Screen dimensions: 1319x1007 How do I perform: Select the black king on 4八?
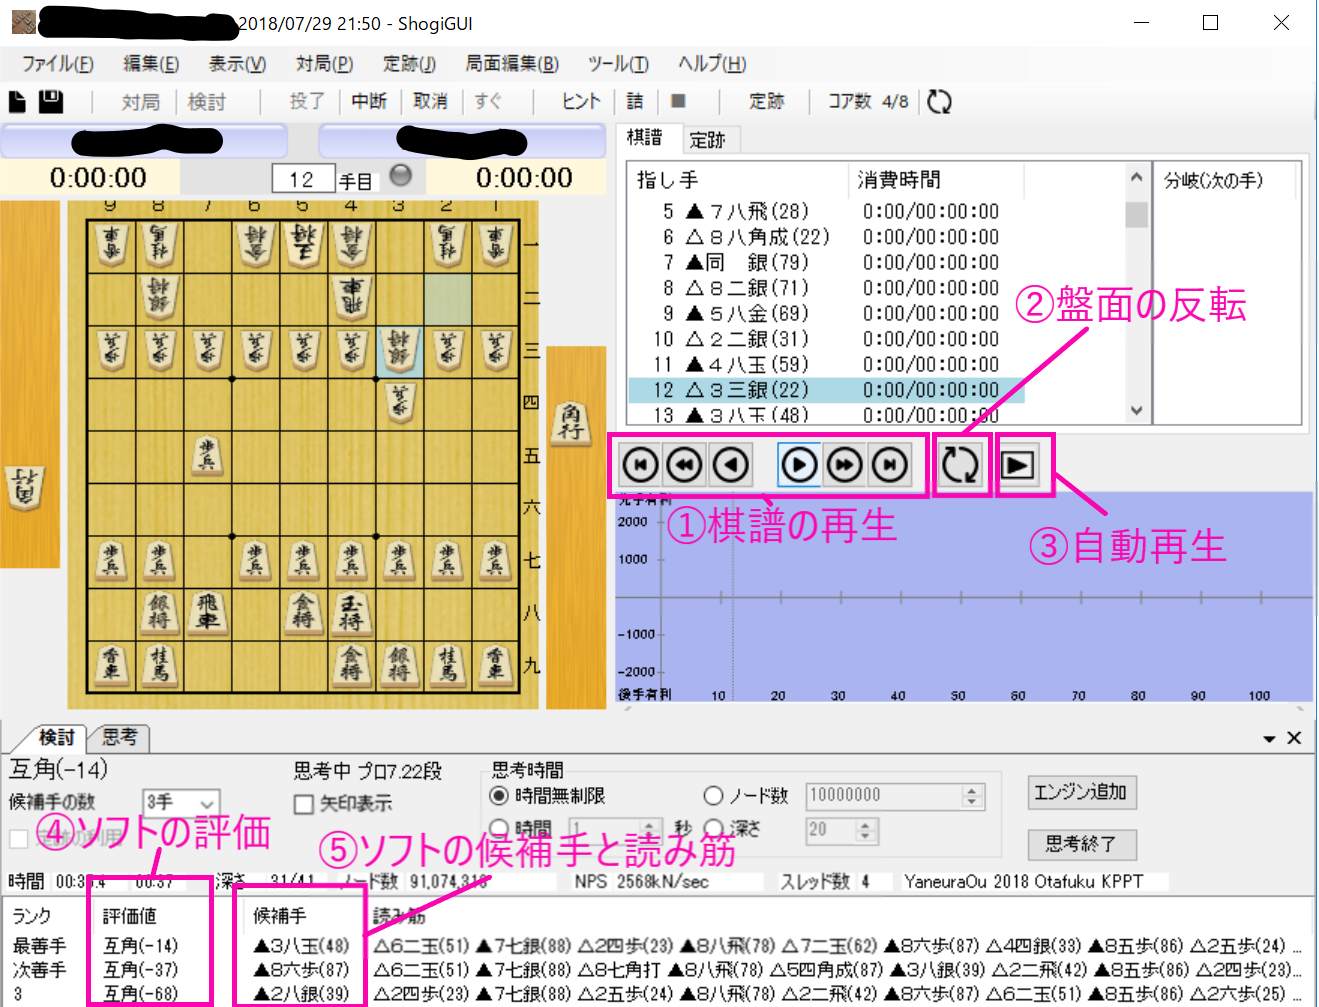[352, 613]
